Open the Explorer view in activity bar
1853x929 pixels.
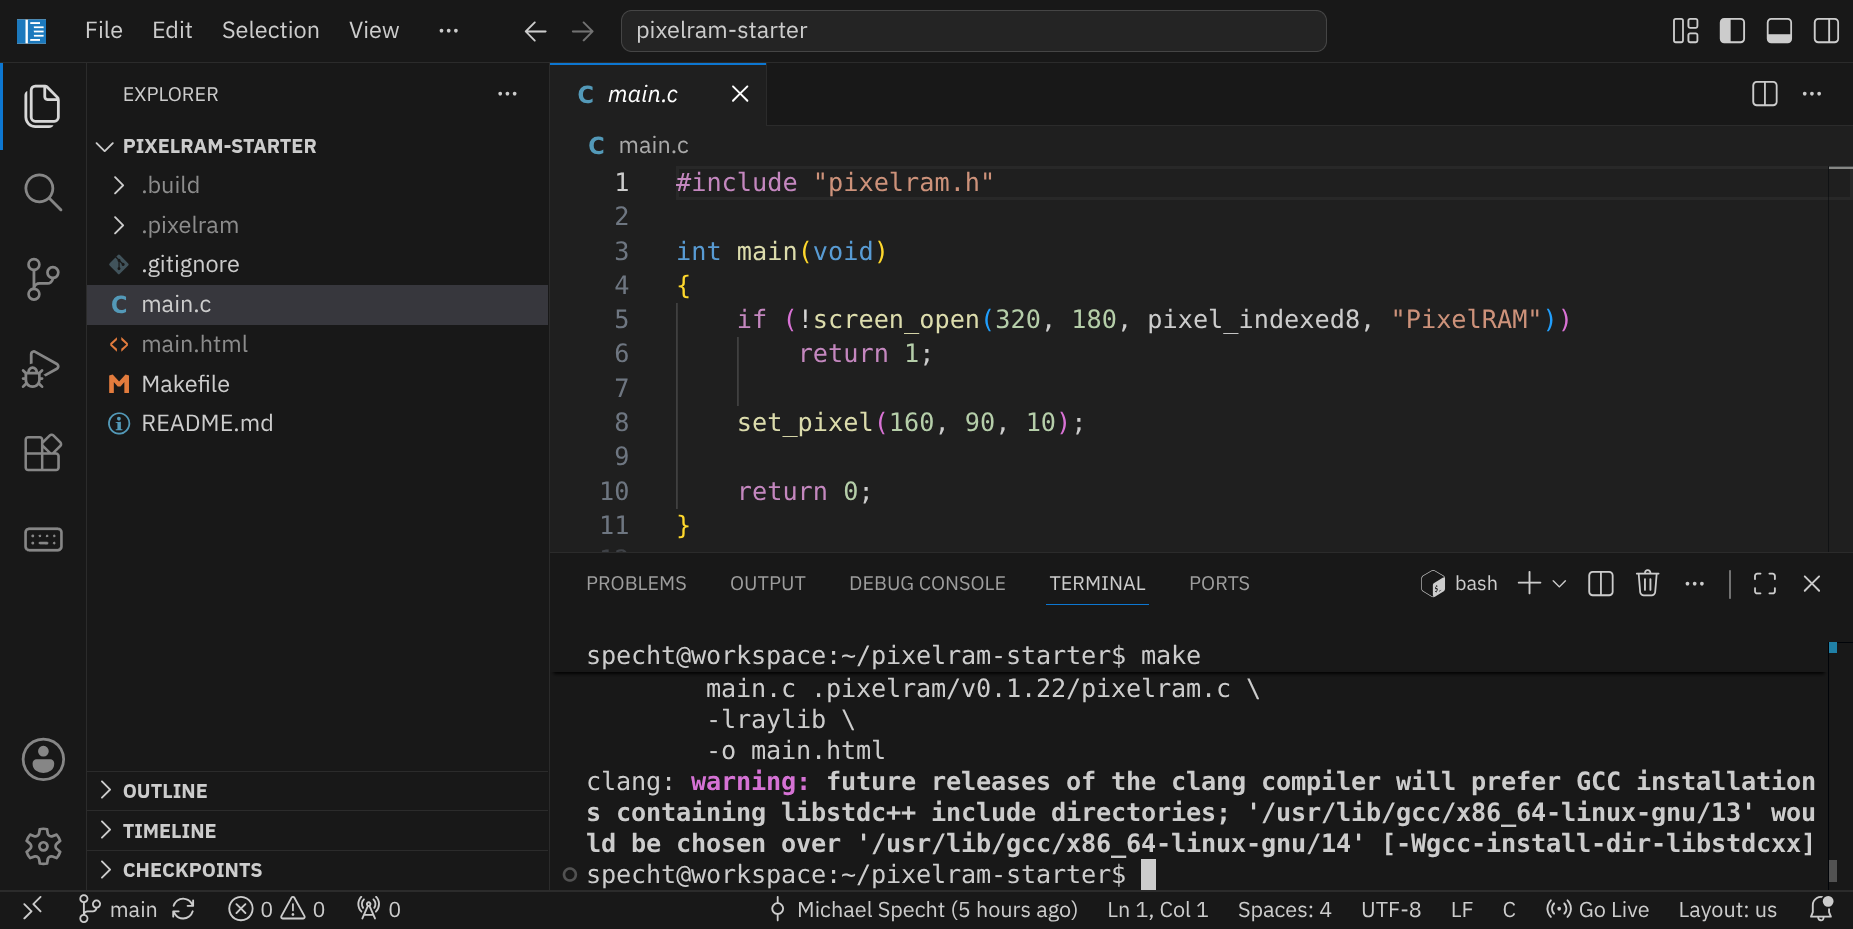coord(42,106)
